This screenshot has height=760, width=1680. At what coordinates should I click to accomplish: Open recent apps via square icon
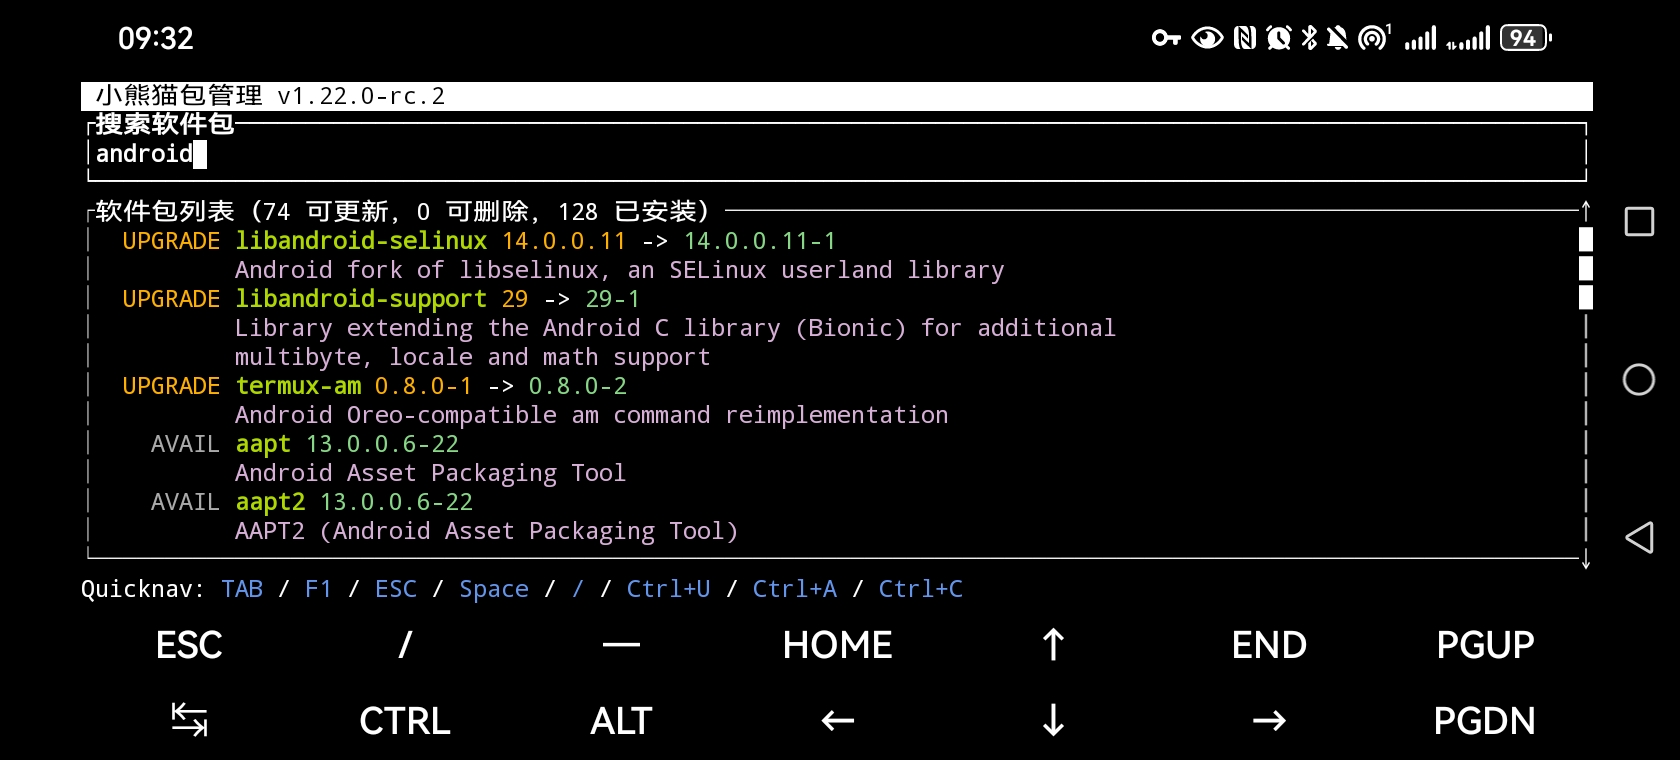(x=1639, y=222)
